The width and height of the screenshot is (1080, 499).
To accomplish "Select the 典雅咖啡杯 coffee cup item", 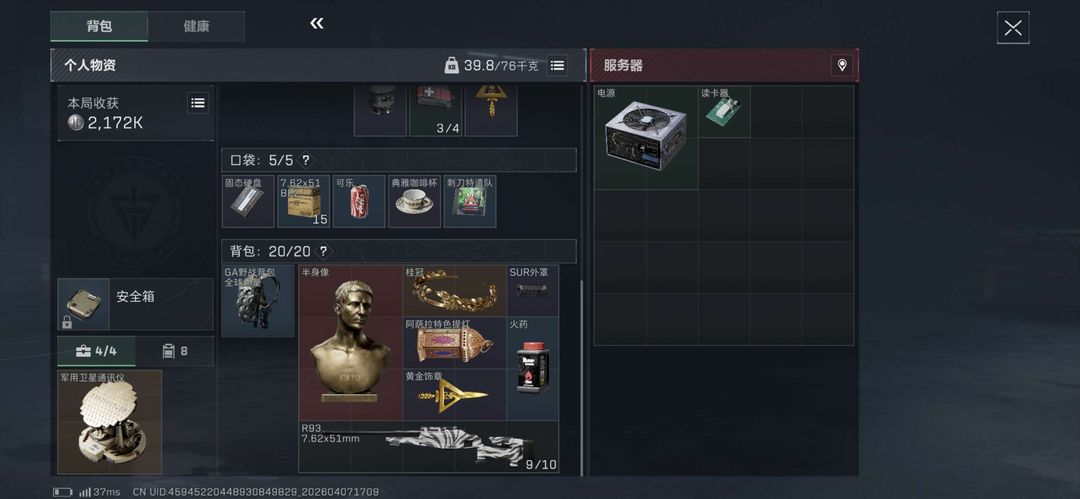I will 415,201.
